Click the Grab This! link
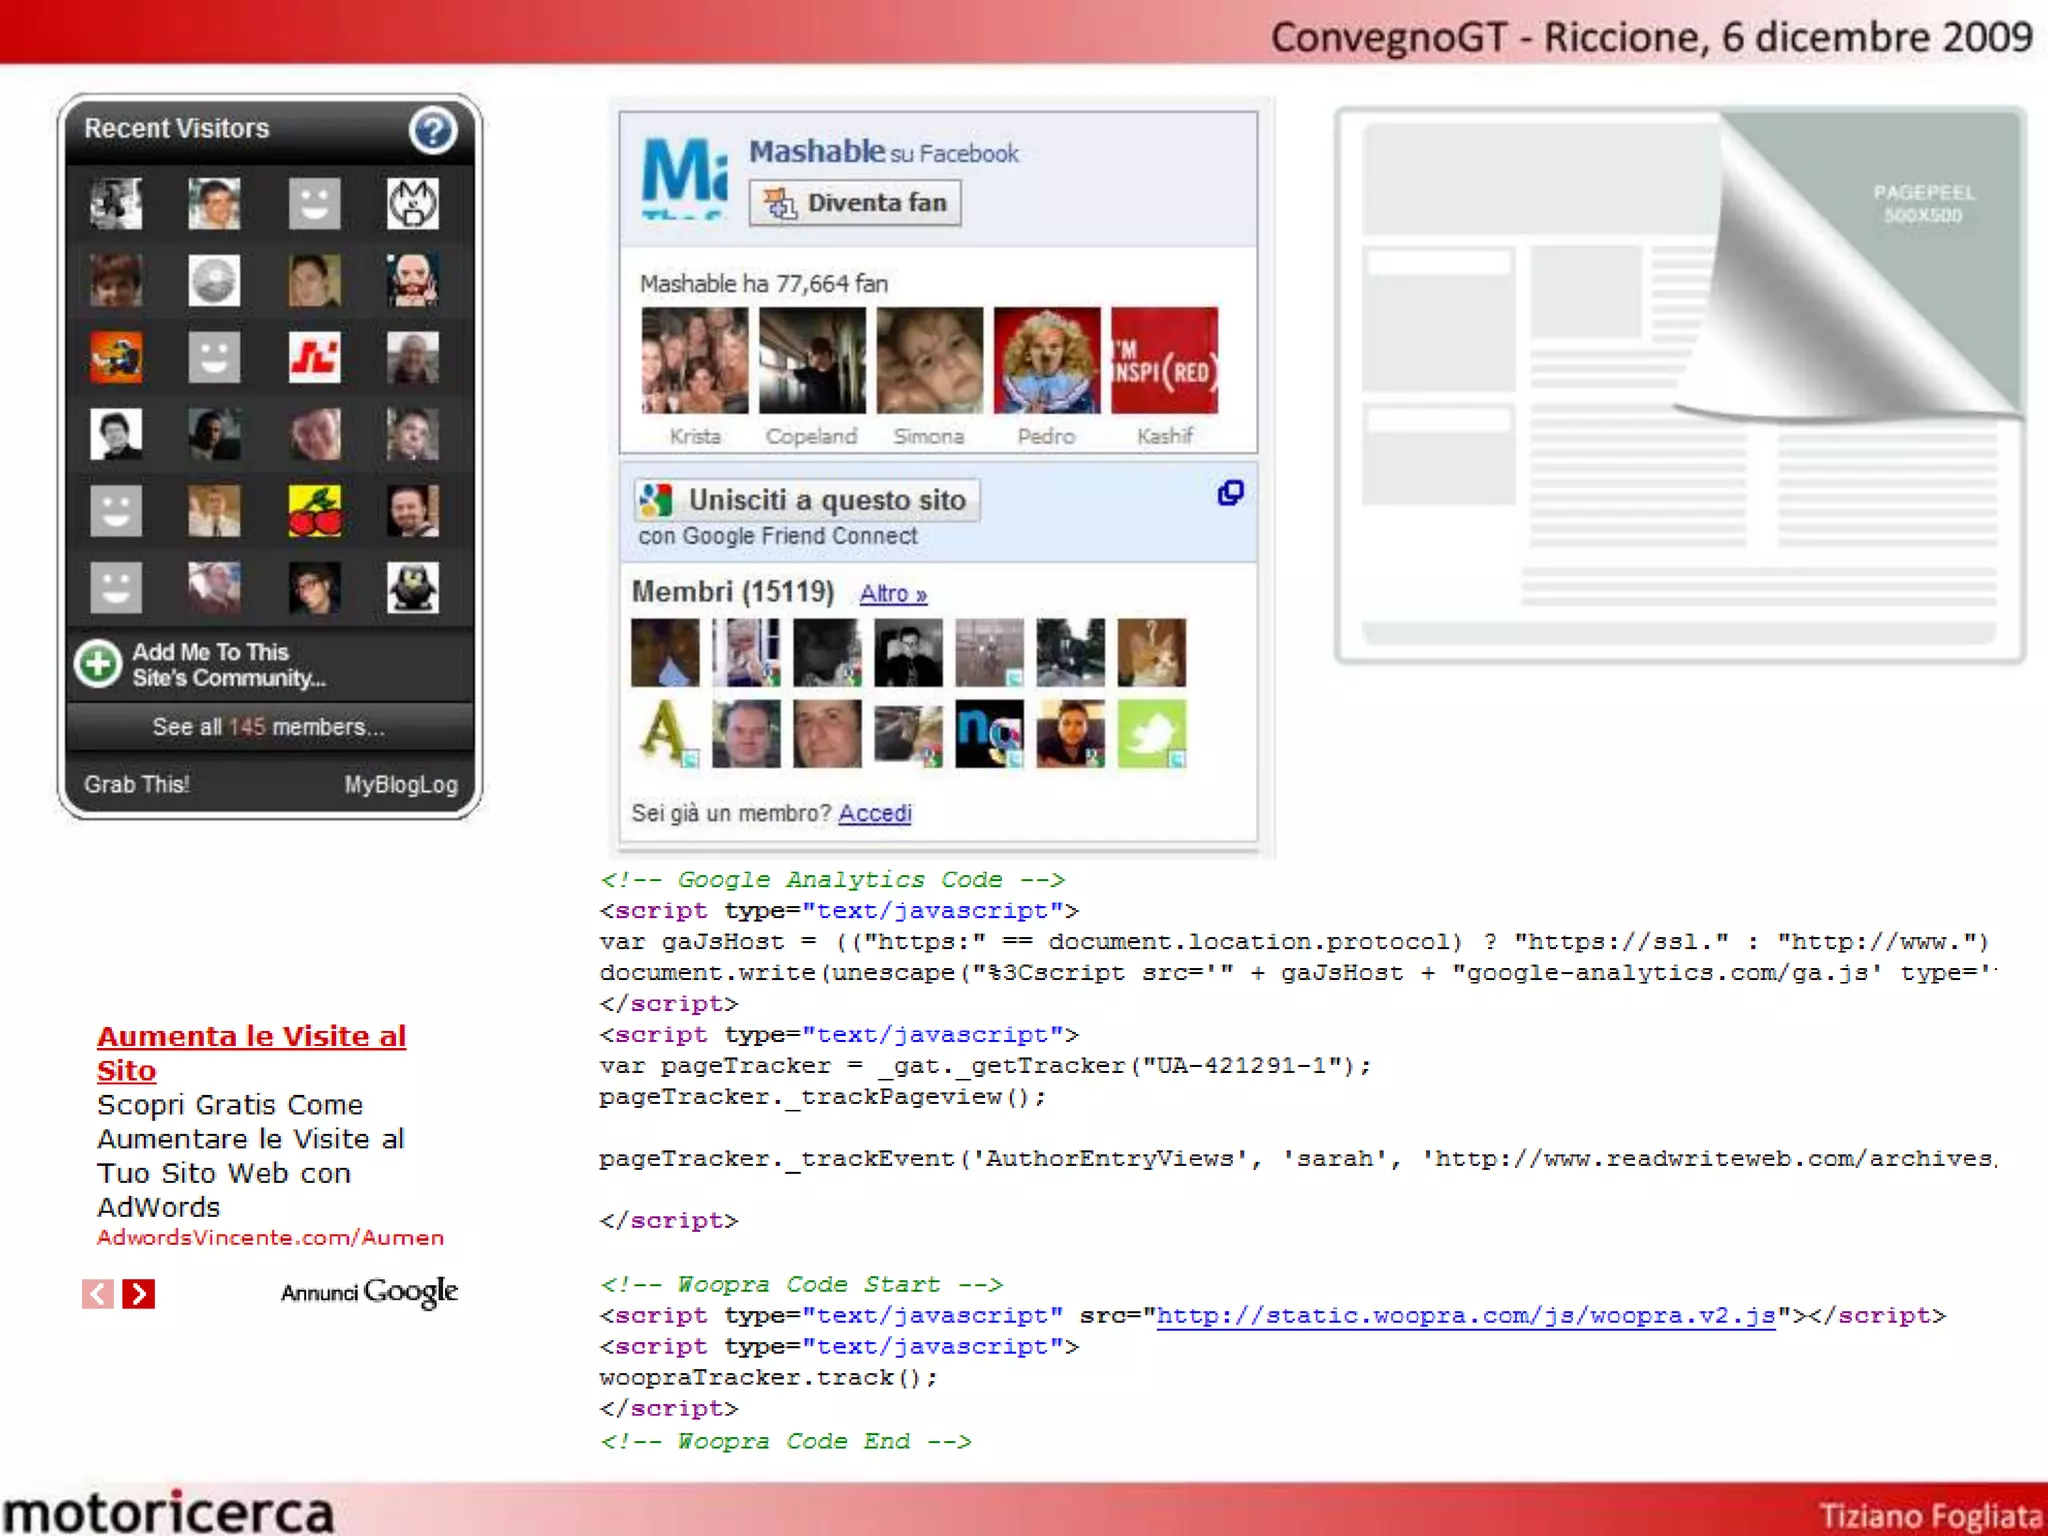This screenshot has width=2048, height=1536. click(137, 785)
